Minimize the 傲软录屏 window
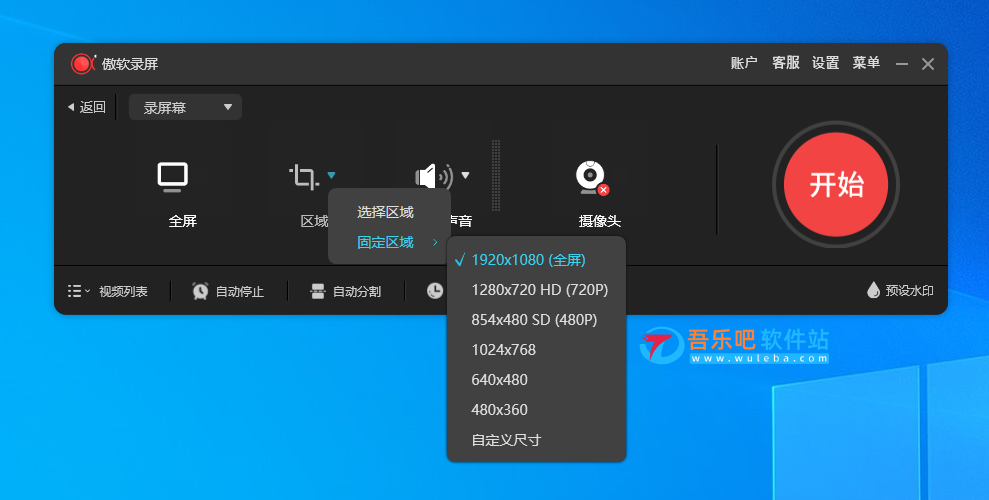989x500 pixels. [x=902, y=64]
